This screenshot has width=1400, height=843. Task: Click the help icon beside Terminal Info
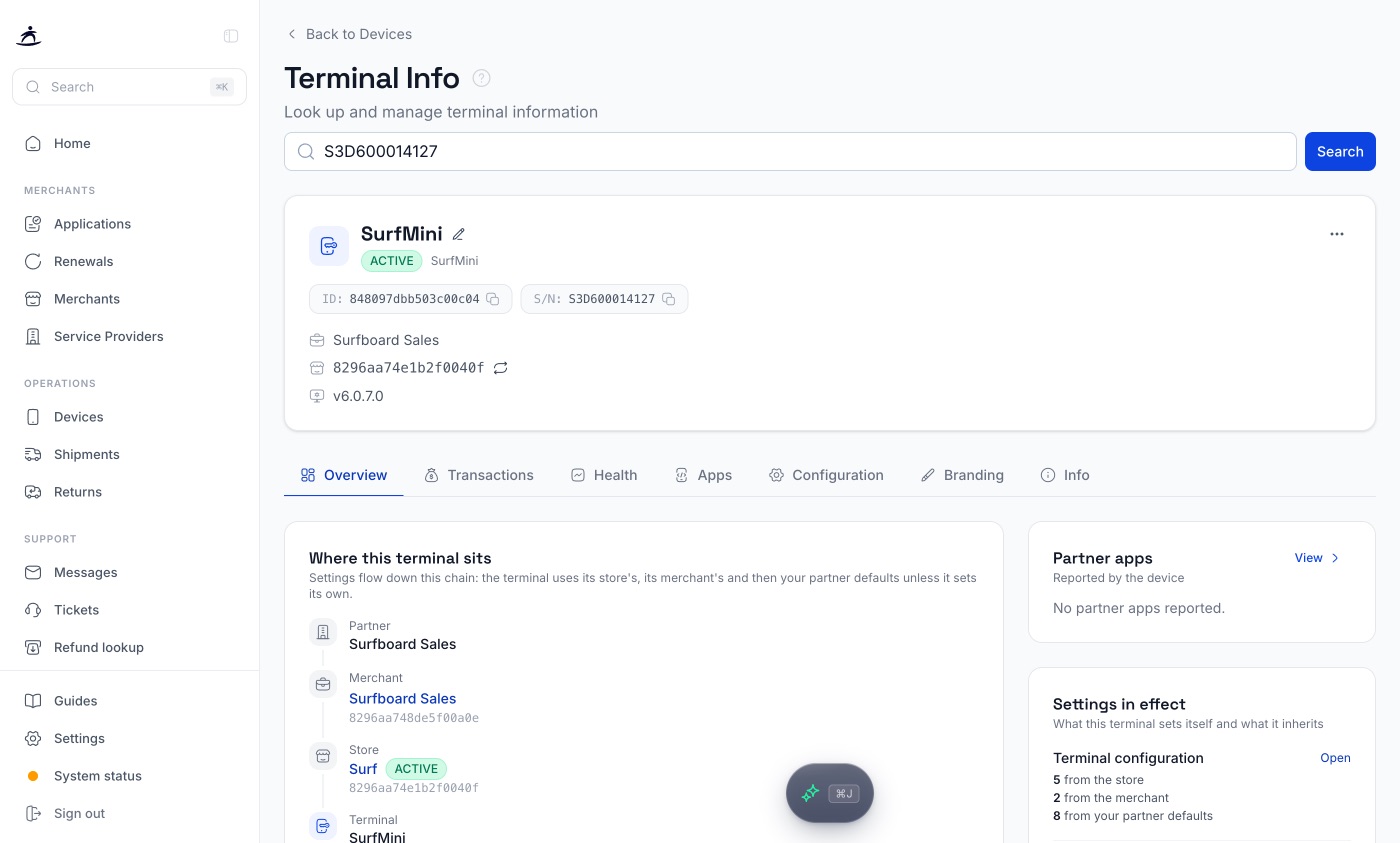(481, 78)
